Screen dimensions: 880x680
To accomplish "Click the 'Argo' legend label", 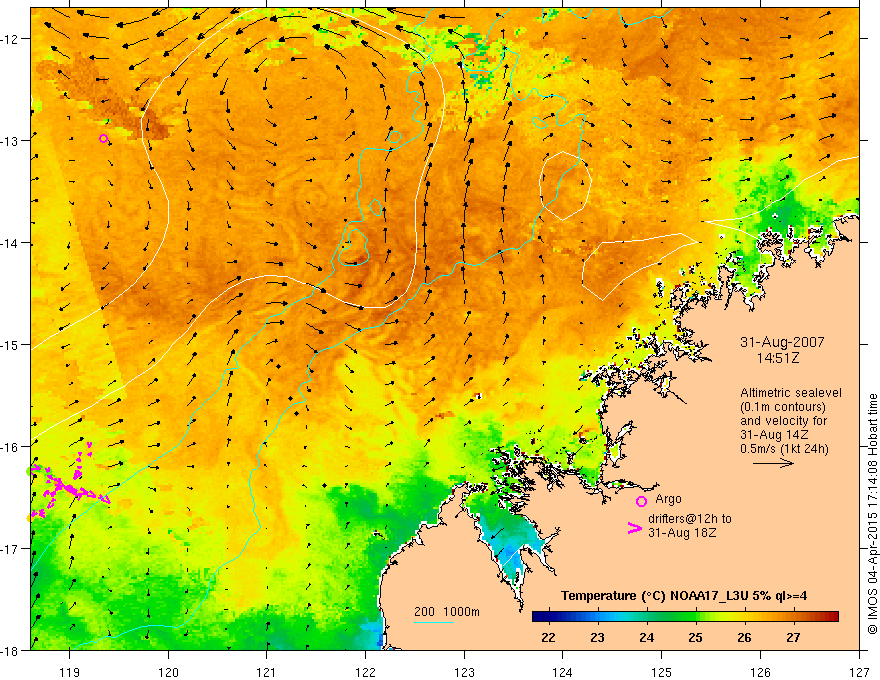I will tap(668, 499).
